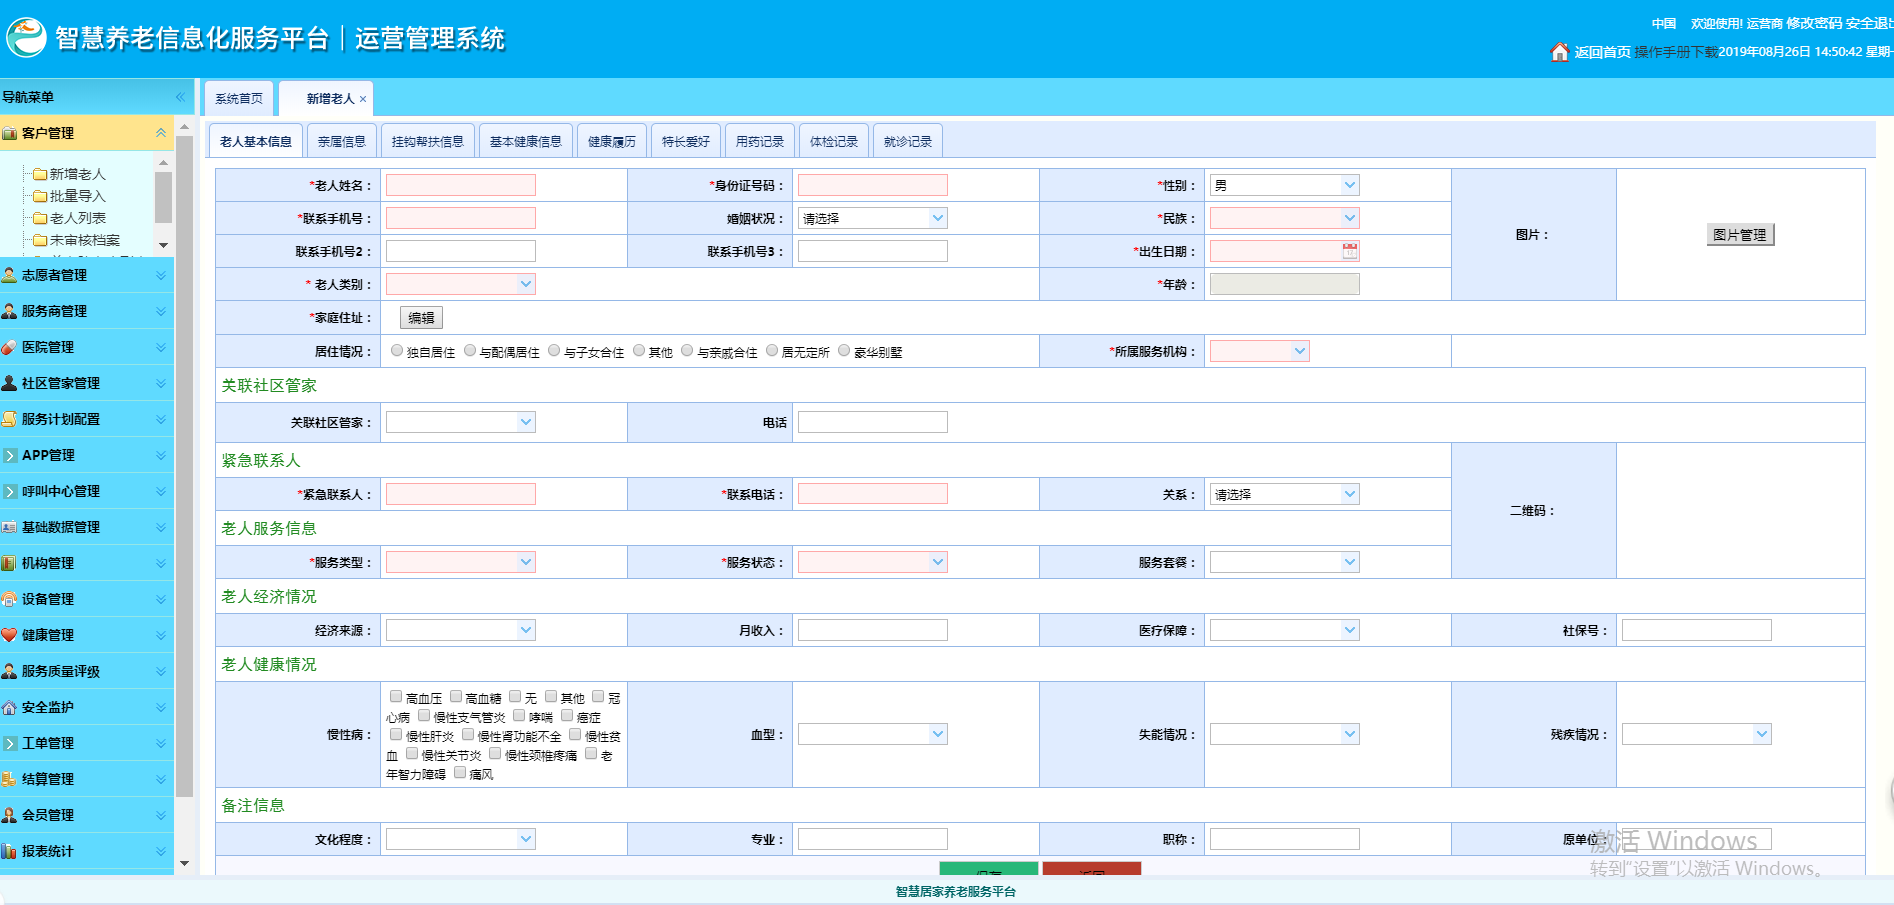Click the 会员管理 person icon
Screen dimensions: 1894x905
pos(10,815)
